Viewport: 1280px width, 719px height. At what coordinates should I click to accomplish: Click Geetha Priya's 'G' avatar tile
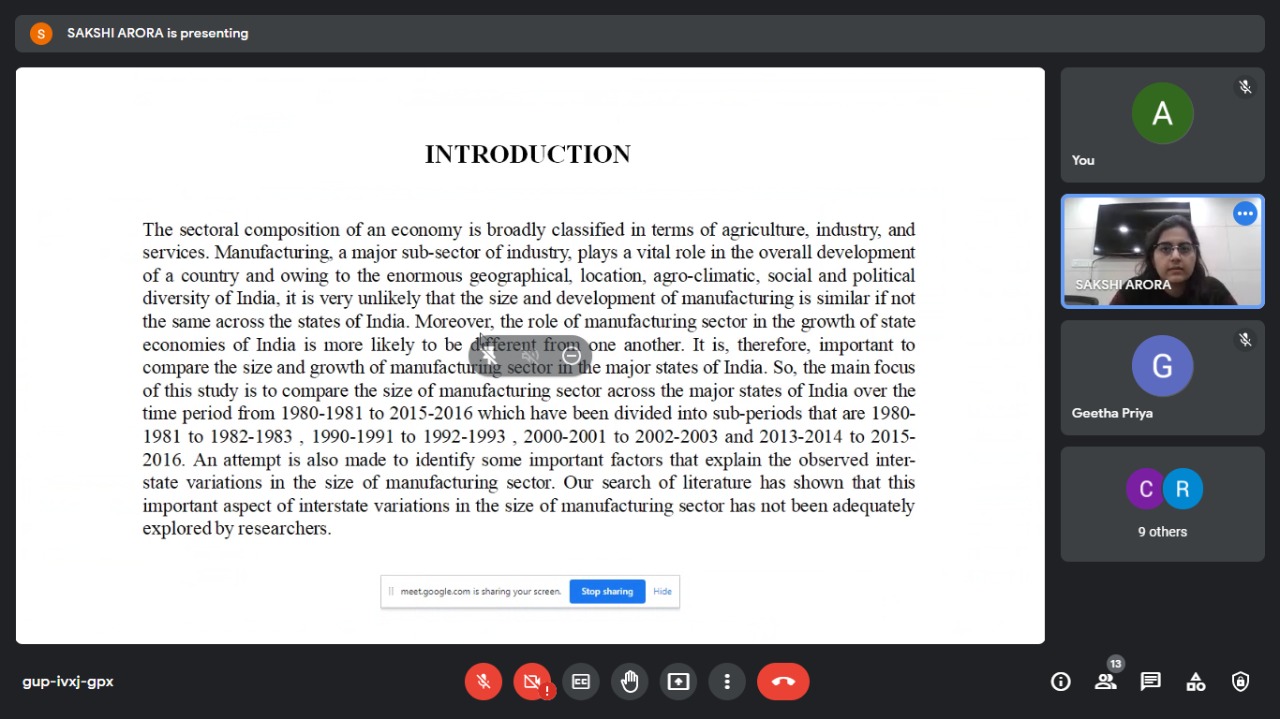[x=1162, y=366]
